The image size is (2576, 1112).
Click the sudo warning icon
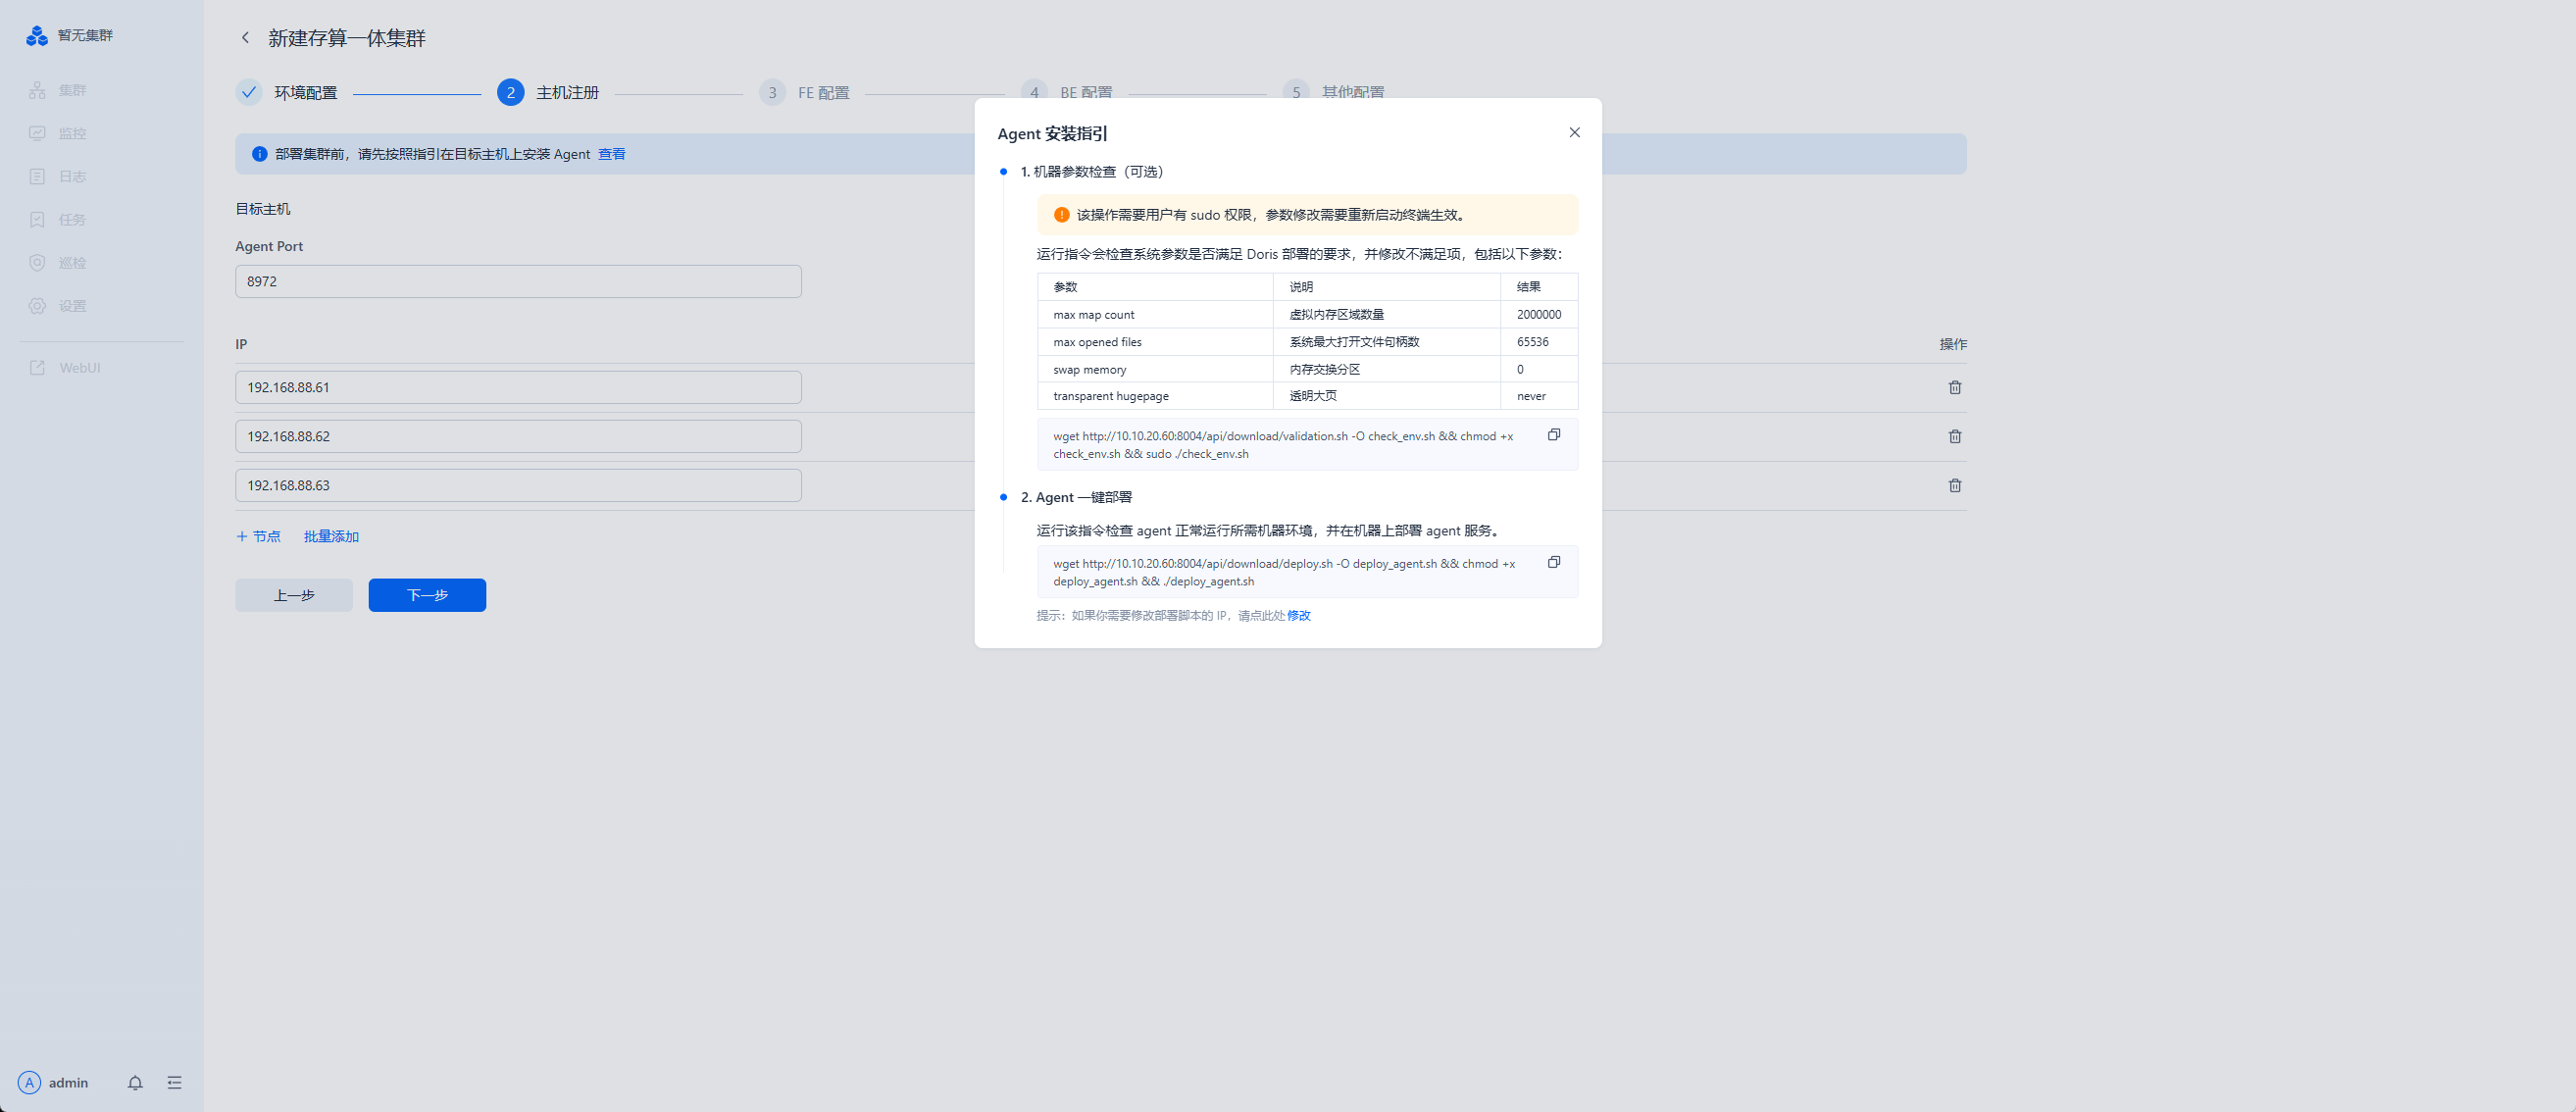coord(1061,215)
